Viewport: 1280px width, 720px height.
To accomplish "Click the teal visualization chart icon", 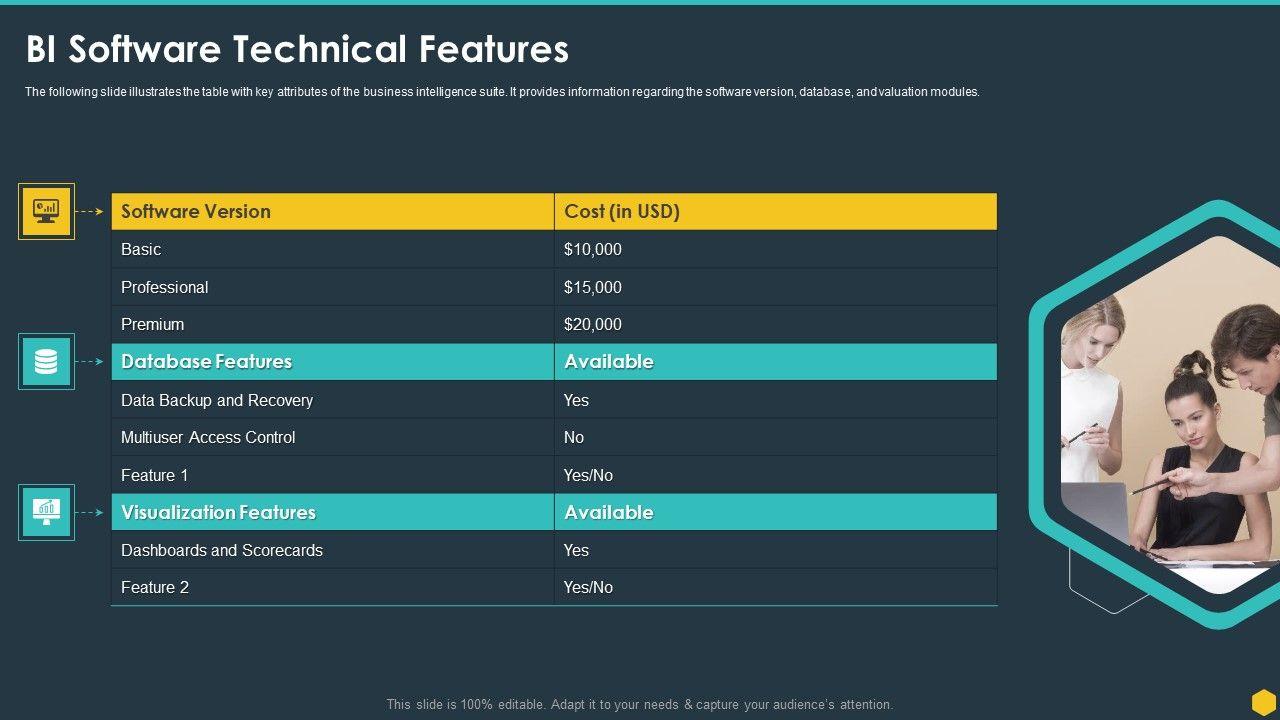I will [46, 512].
